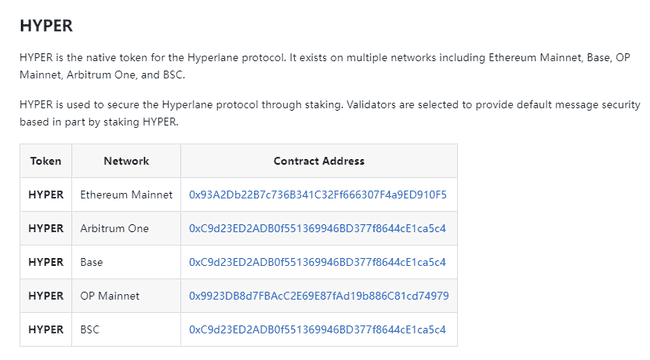Click HYPER token cell in Ethereum Mainnet row
The height and width of the screenshot is (360, 650).
tap(46, 195)
